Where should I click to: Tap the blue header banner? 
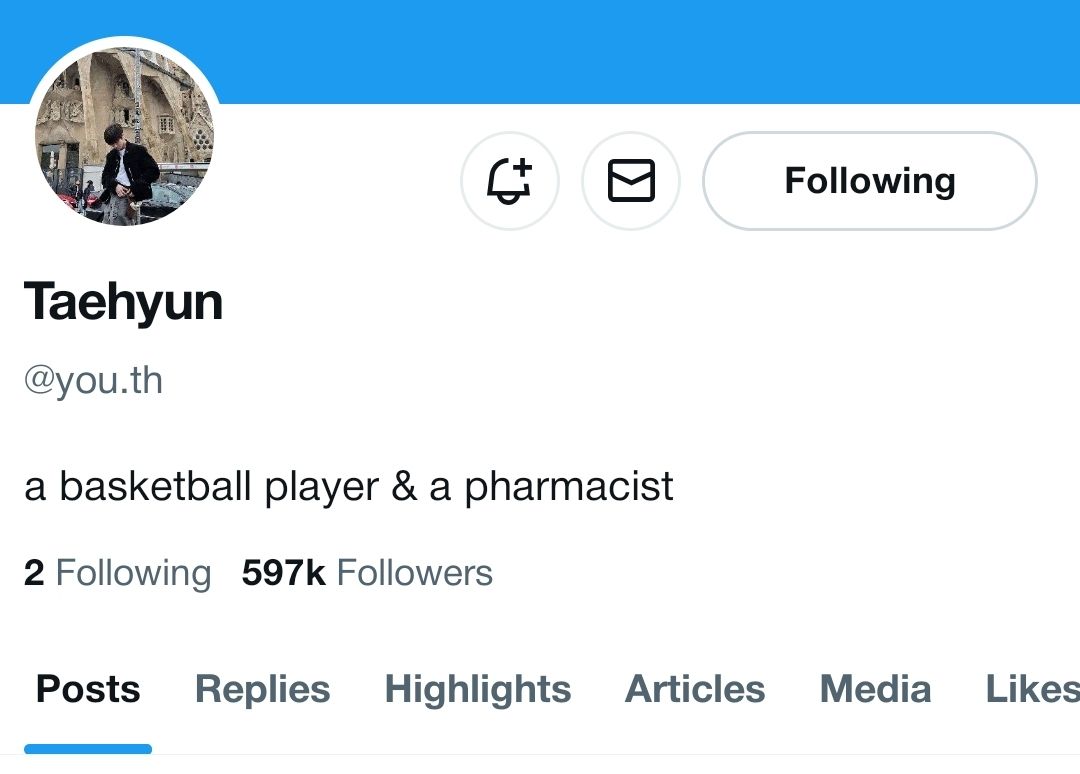pos(640,50)
